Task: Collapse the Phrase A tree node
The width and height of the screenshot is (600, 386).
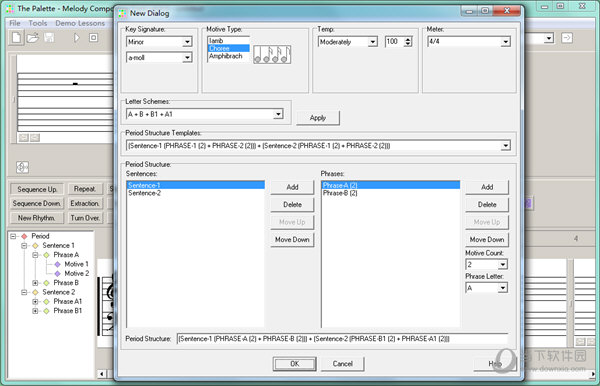Action: pos(35,255)
